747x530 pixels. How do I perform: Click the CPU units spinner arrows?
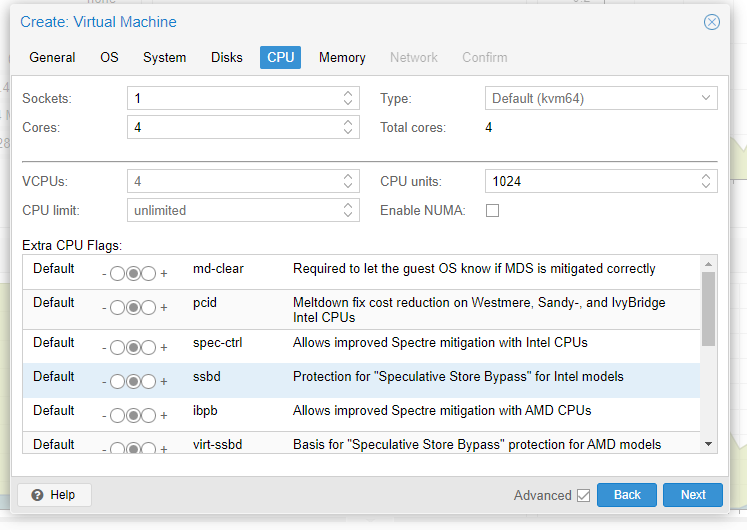[x=707, y=182]
